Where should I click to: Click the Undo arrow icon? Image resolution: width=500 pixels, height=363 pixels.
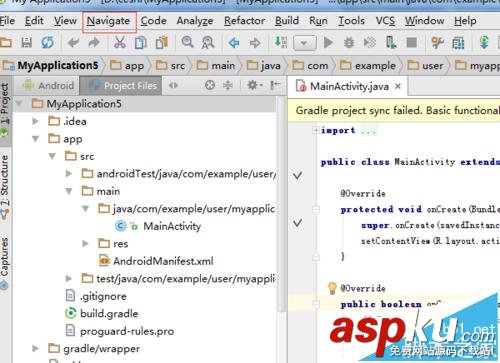pos(73,43)
